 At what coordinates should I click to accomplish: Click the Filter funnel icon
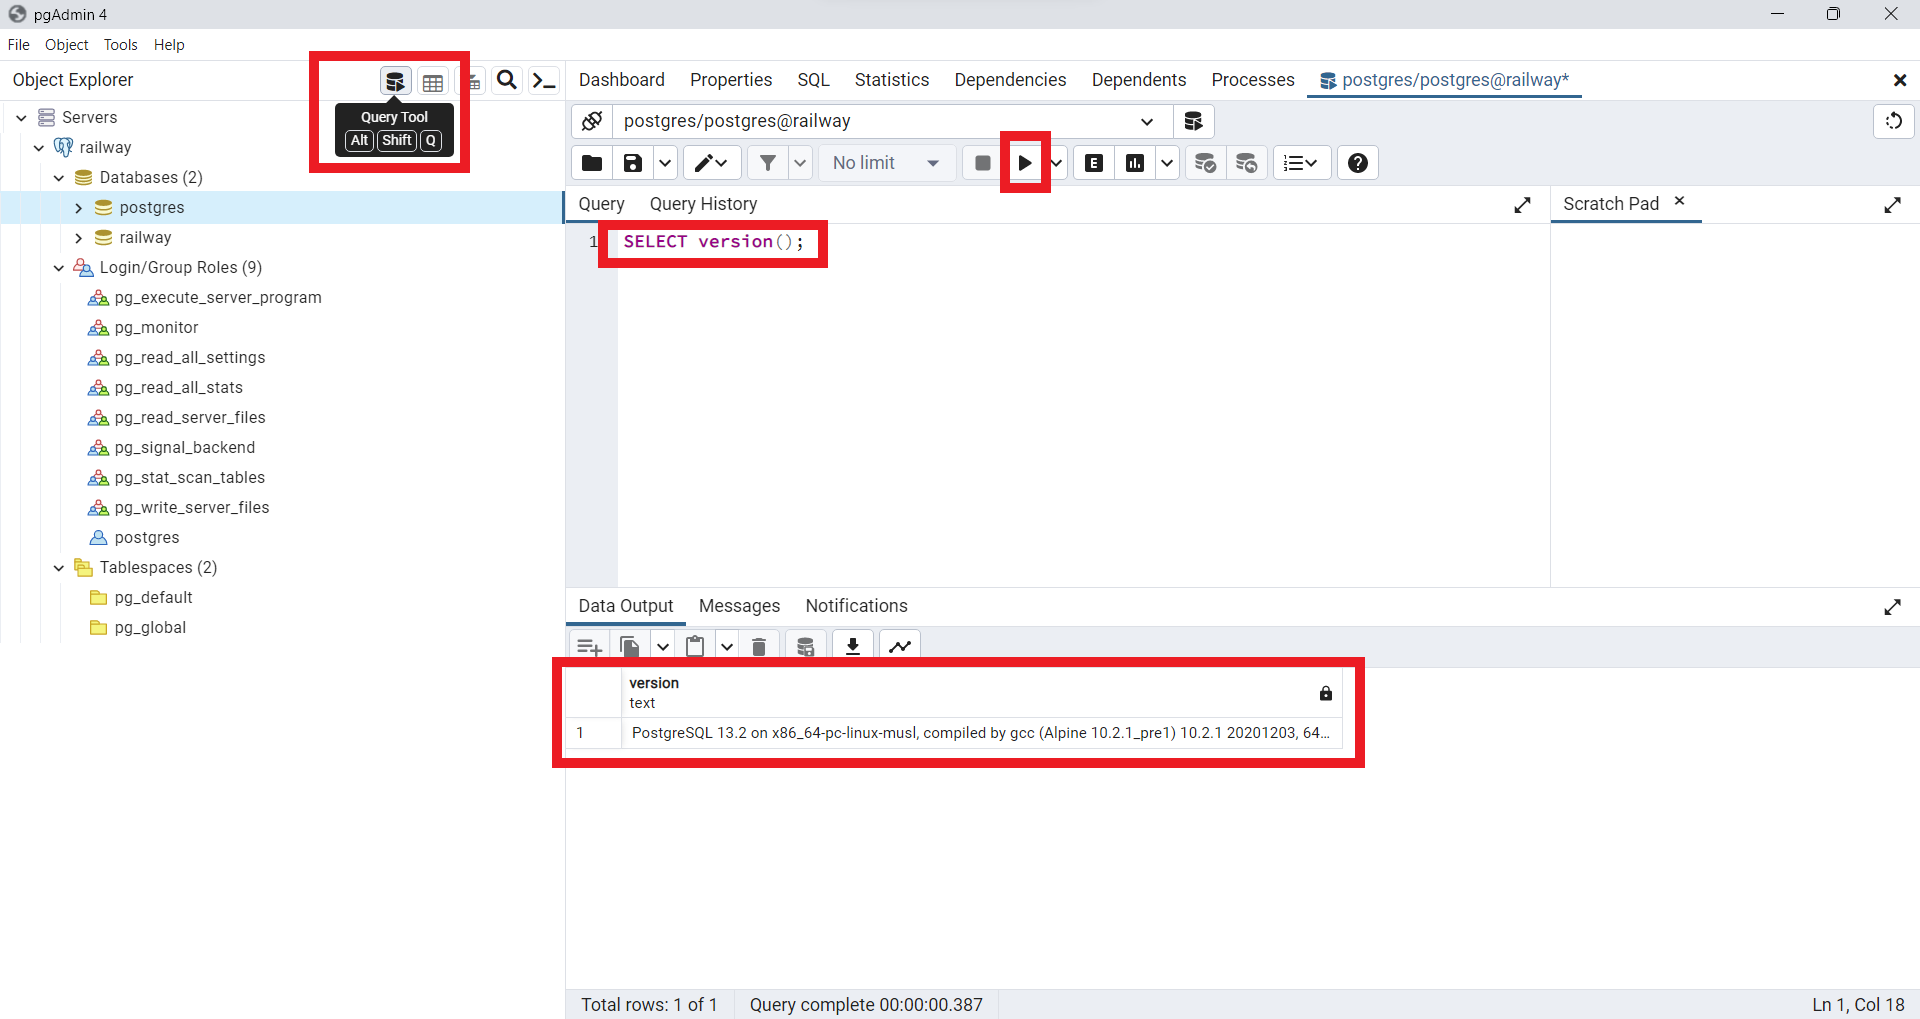[768, 163]
